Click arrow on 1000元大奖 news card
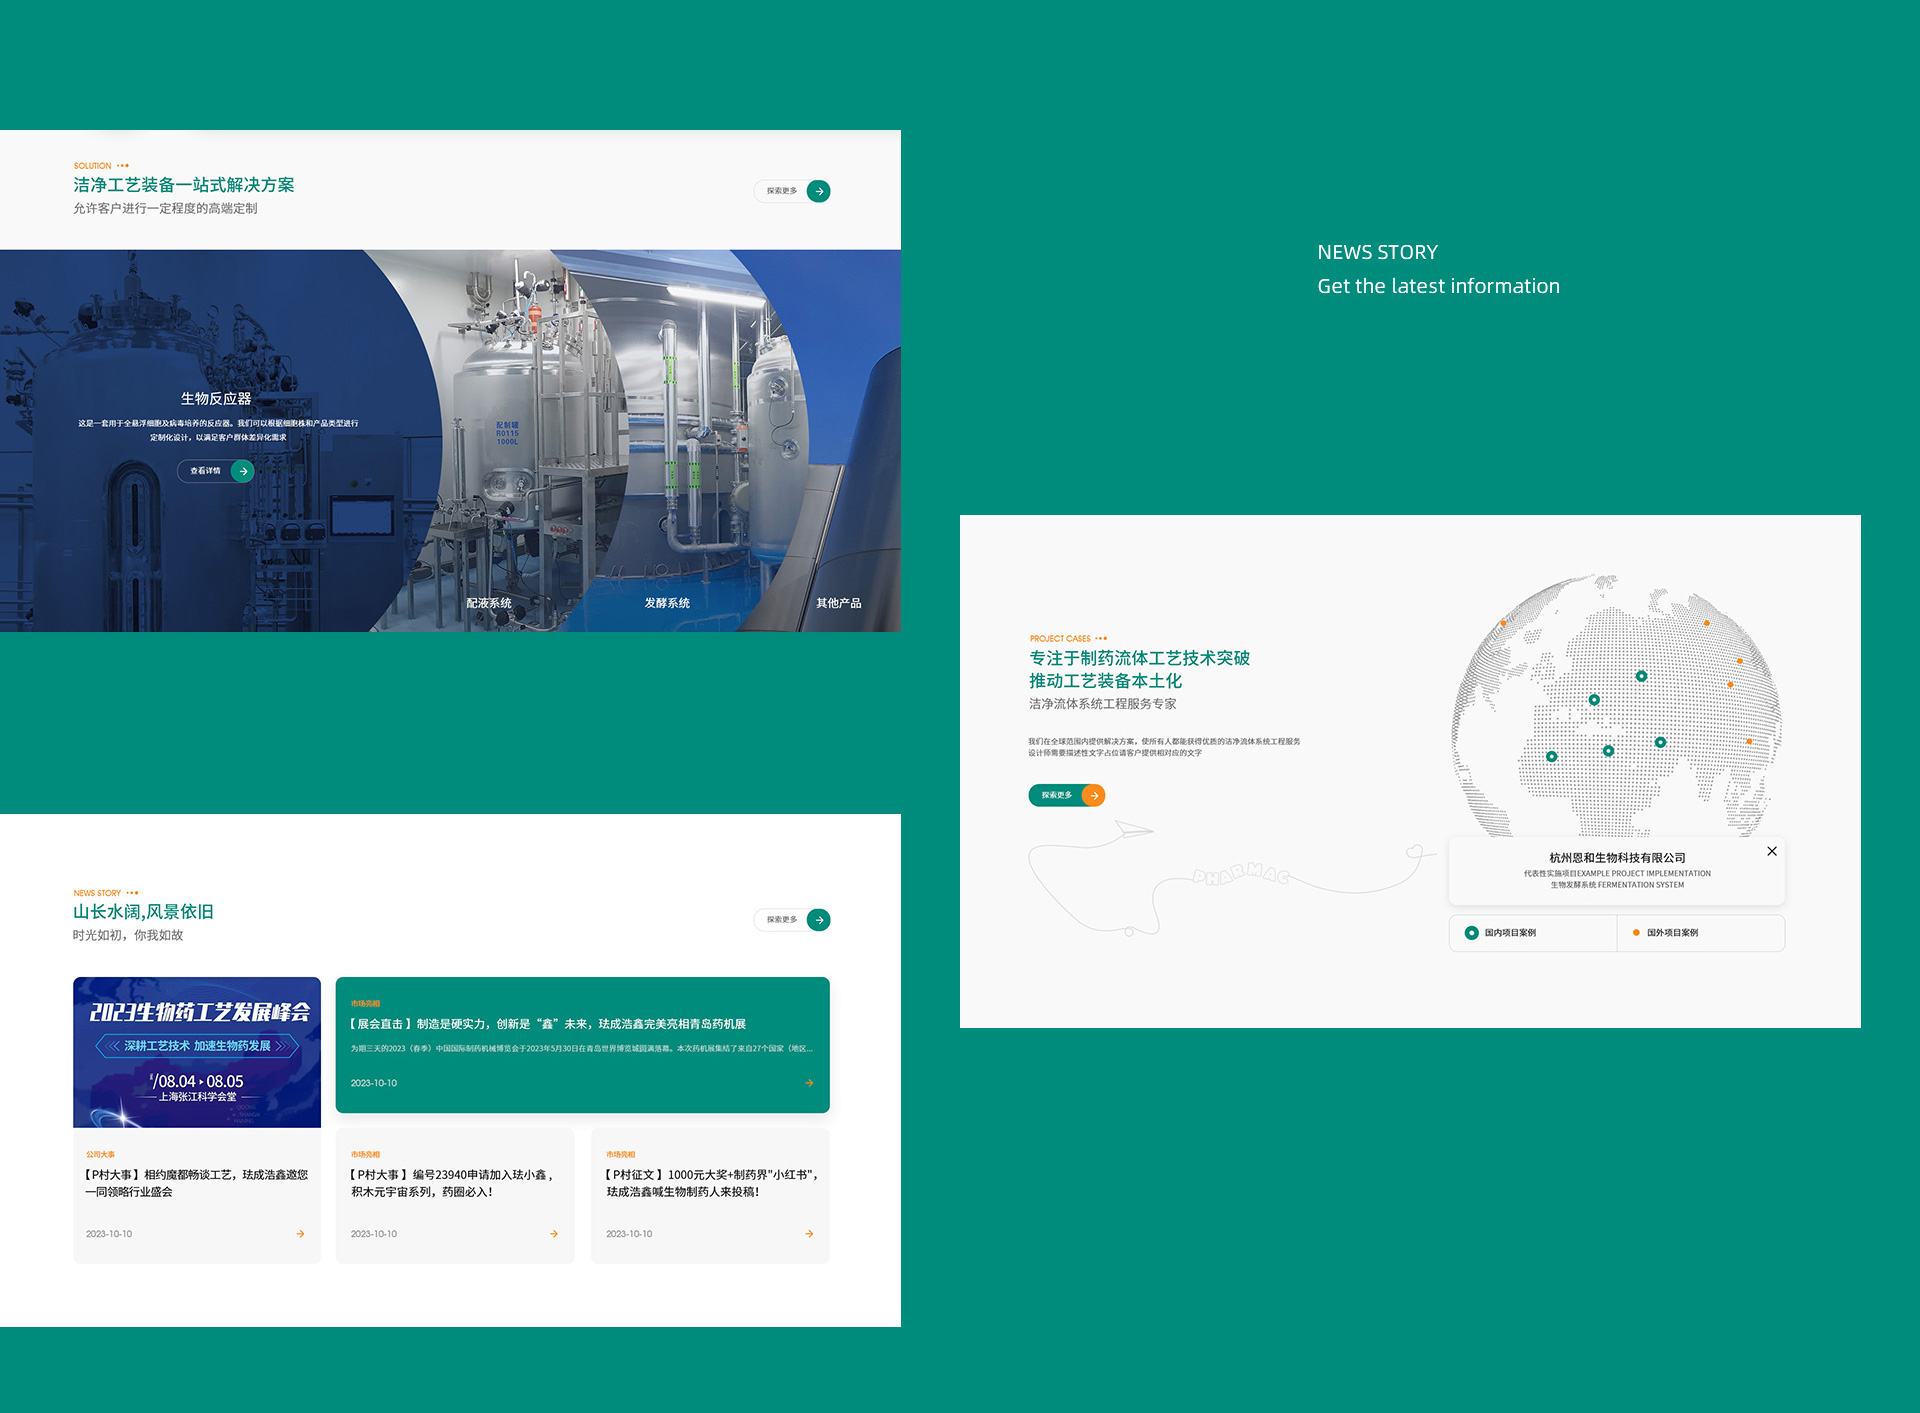This screenshot has height=1413, width=1920. [x=809, y=1234]
